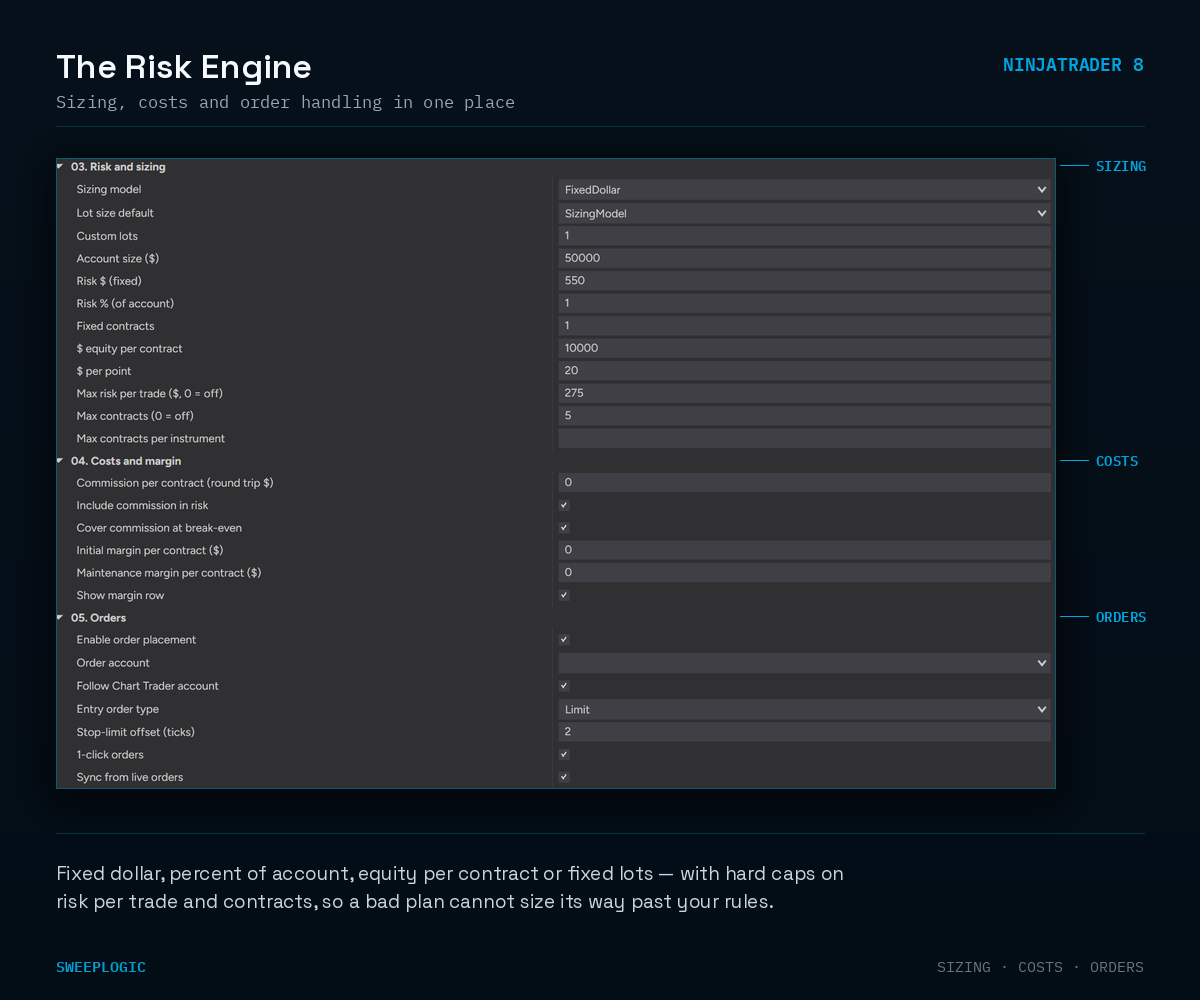Click the Max risk per trade field
This screenshot has height=1000, width=1200.
[x=804, y=393]
